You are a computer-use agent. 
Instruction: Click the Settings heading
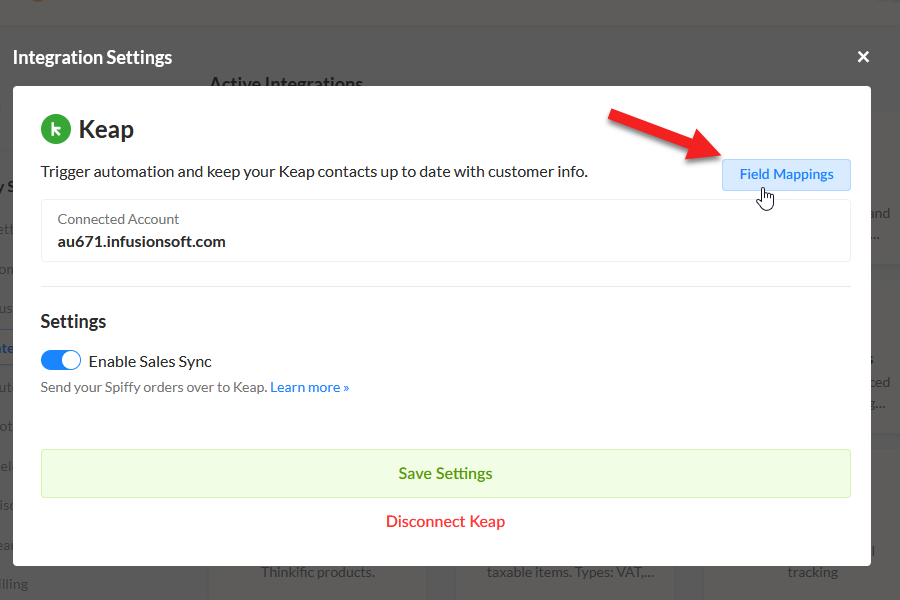tap(73, 322)
